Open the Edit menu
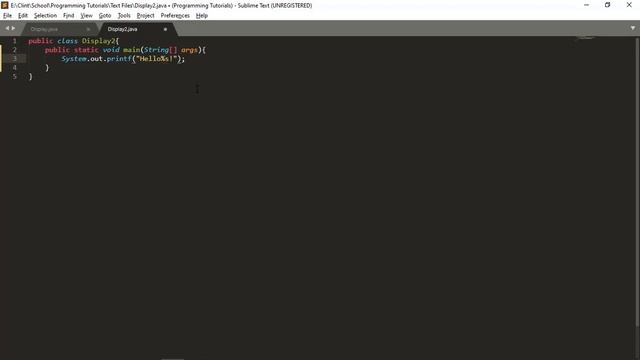Image resolution: width=640 pixels, height=360 pixels. (x=22, y=16)
